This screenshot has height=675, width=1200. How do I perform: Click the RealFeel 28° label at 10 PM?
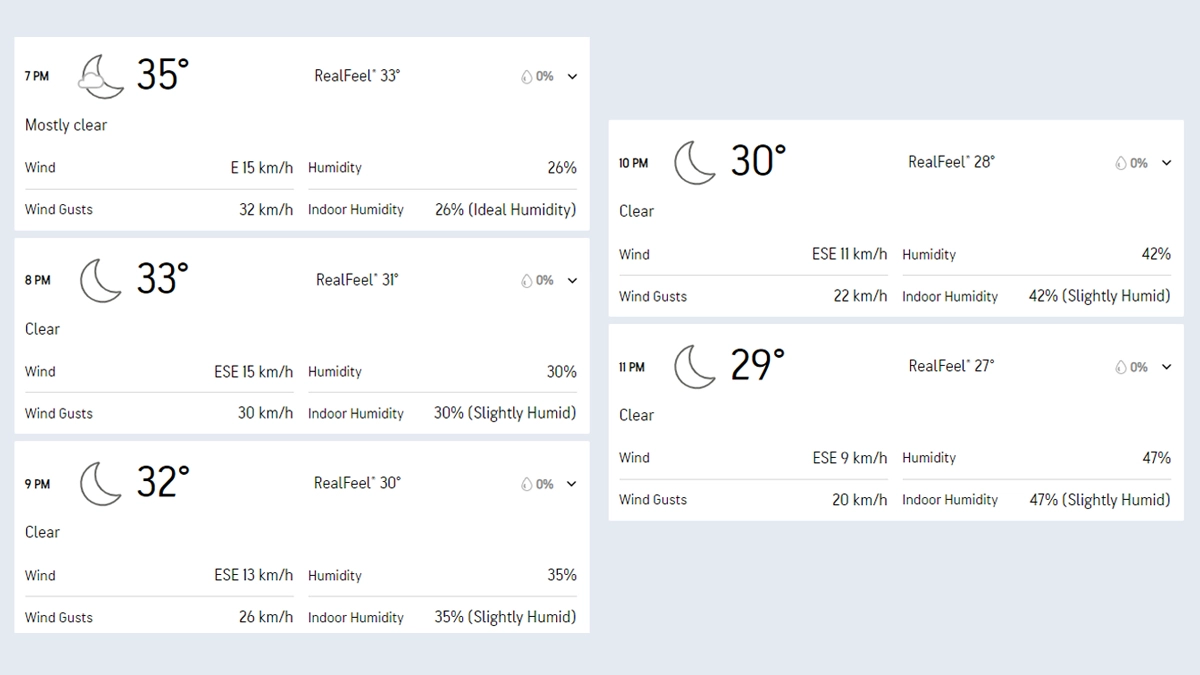[951, 162]
